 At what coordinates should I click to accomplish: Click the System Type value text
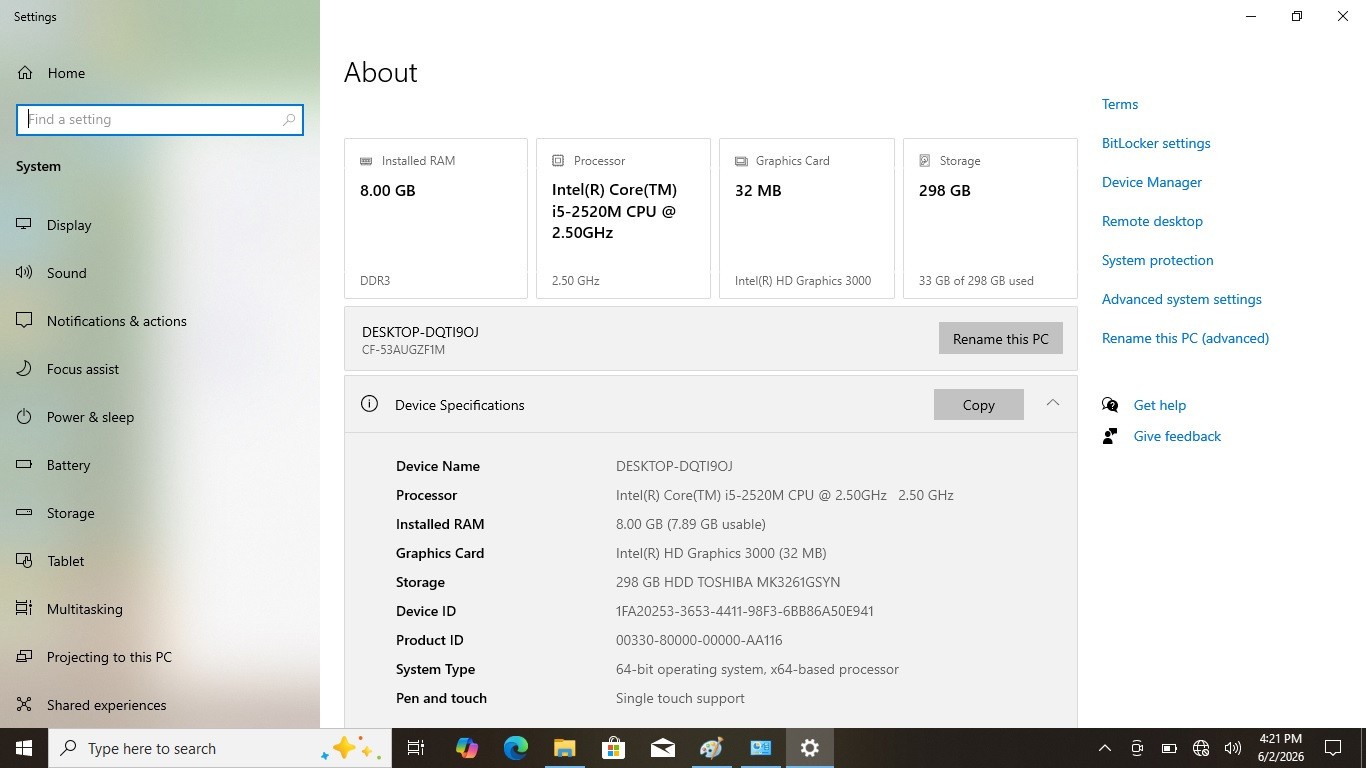click(x=757, y=669)
